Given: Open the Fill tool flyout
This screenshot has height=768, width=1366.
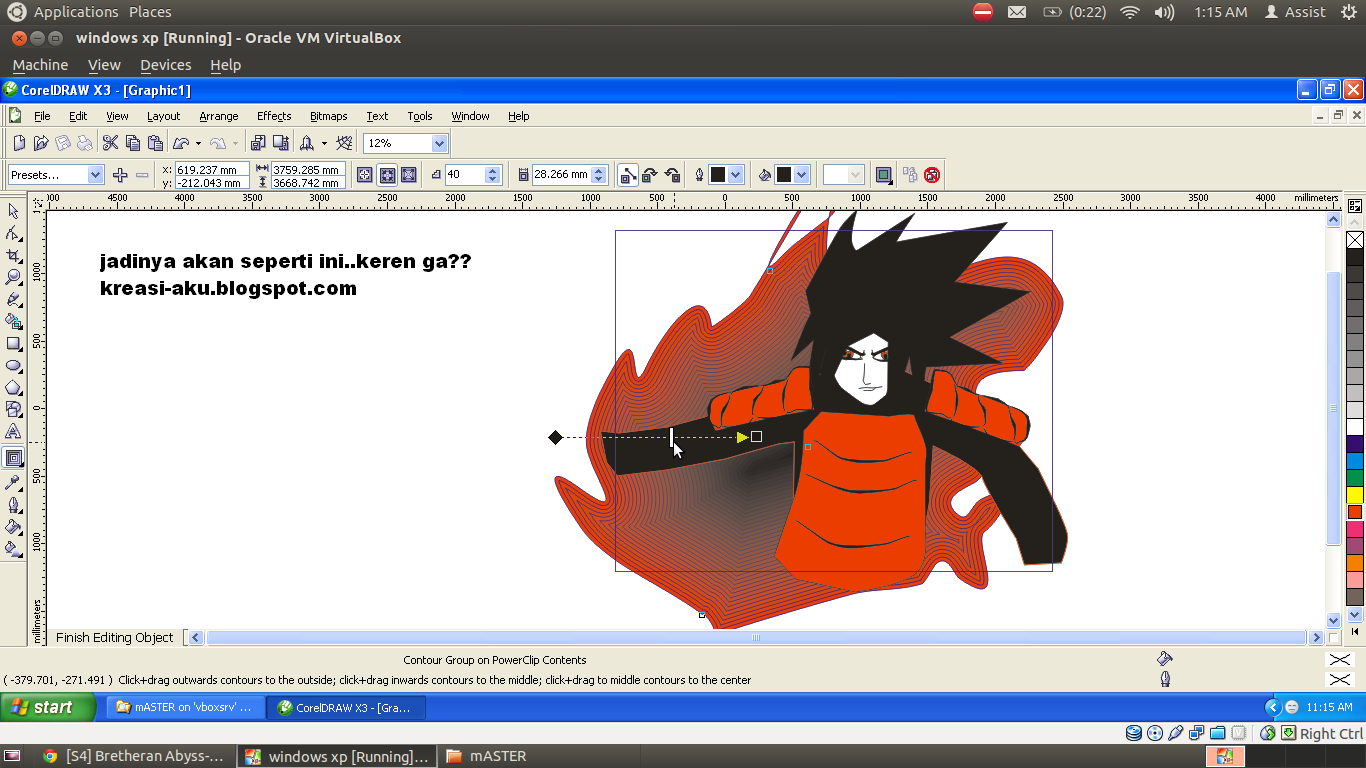Looking at the screenshot, I should 13,526.
